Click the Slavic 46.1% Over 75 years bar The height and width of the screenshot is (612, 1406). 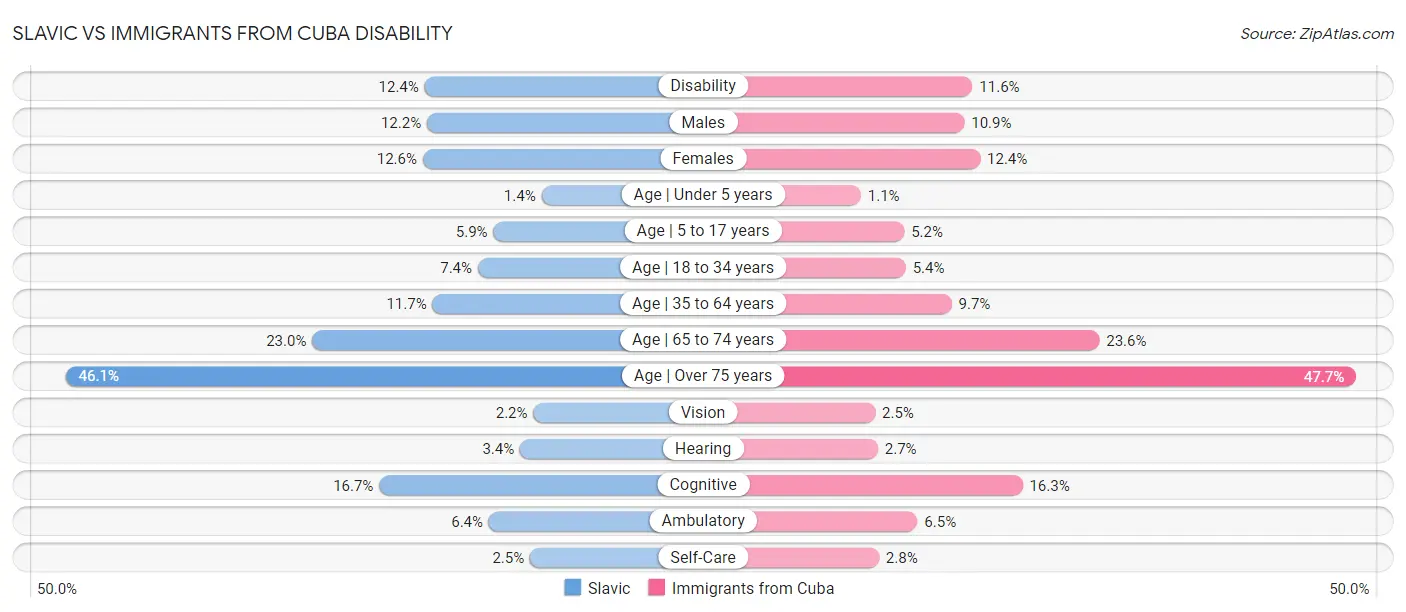343,376
